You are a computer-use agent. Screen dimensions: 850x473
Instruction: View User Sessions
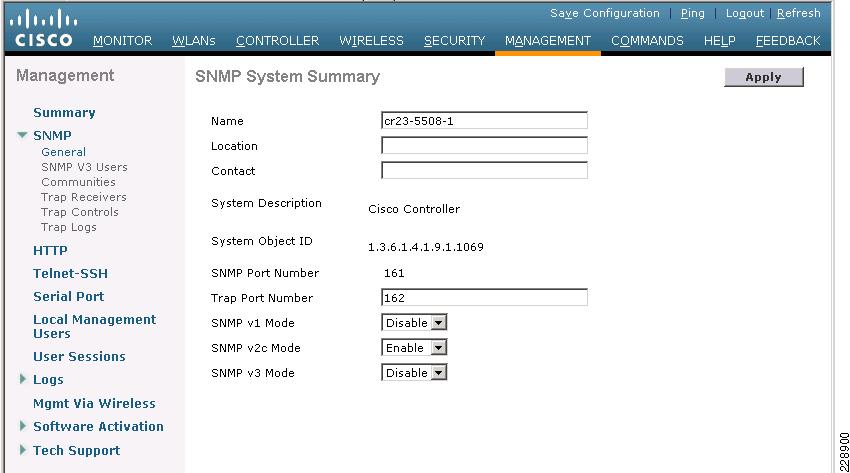79,357
